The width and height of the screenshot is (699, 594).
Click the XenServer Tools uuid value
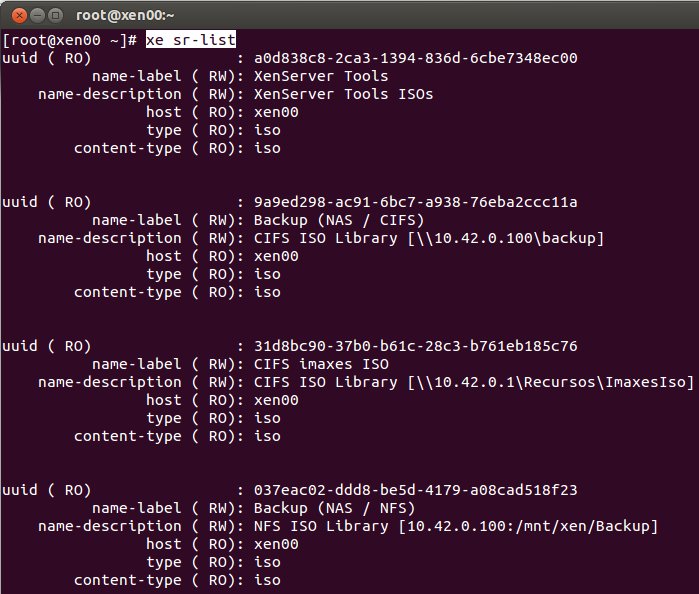click(415, 58)
